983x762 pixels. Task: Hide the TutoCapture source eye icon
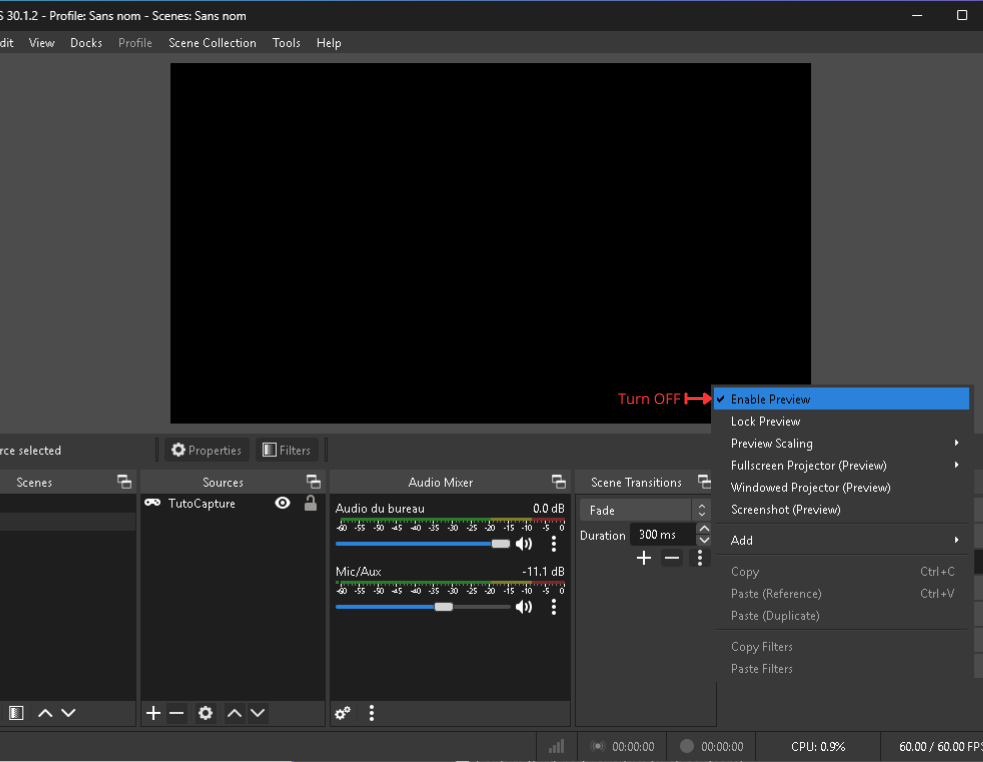(x=283, y=503)
